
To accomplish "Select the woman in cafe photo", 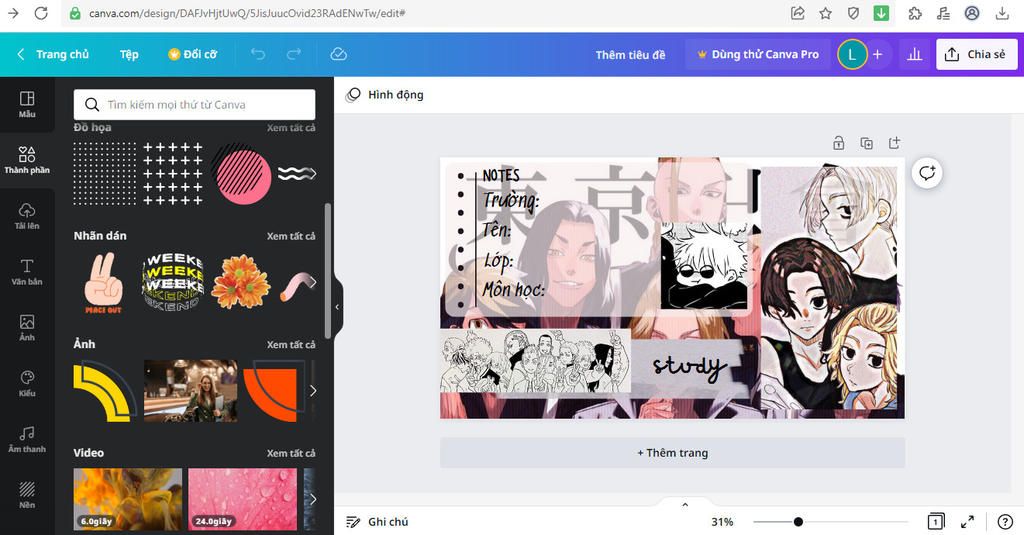I will coord(191,391).
